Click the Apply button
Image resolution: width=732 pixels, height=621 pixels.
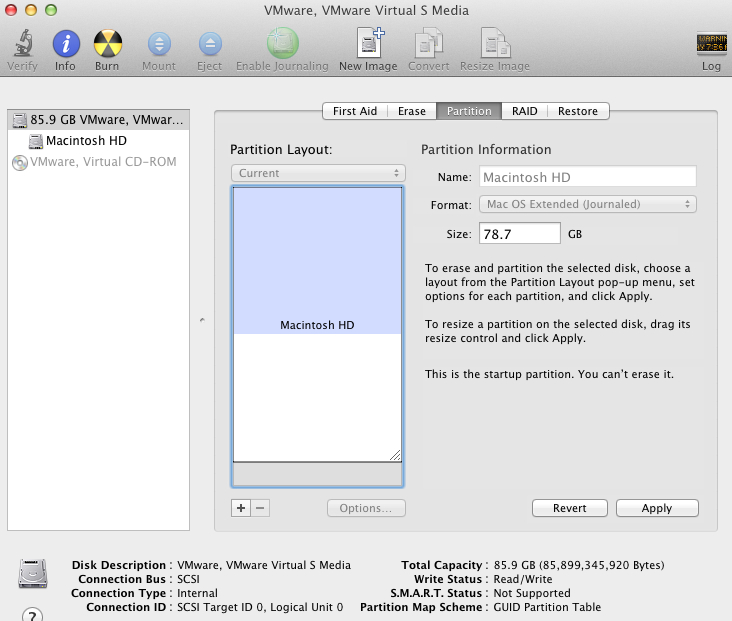[x=657, y=508]
